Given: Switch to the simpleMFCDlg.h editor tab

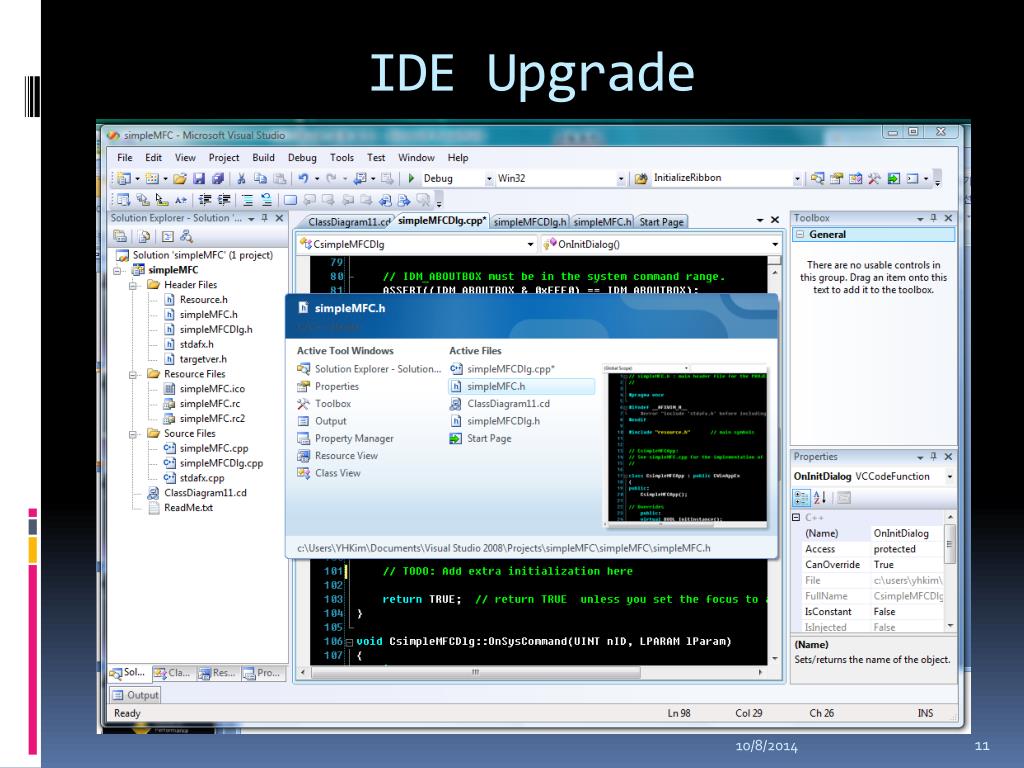Looking at the screenshot, I should (x=530, y=222).
